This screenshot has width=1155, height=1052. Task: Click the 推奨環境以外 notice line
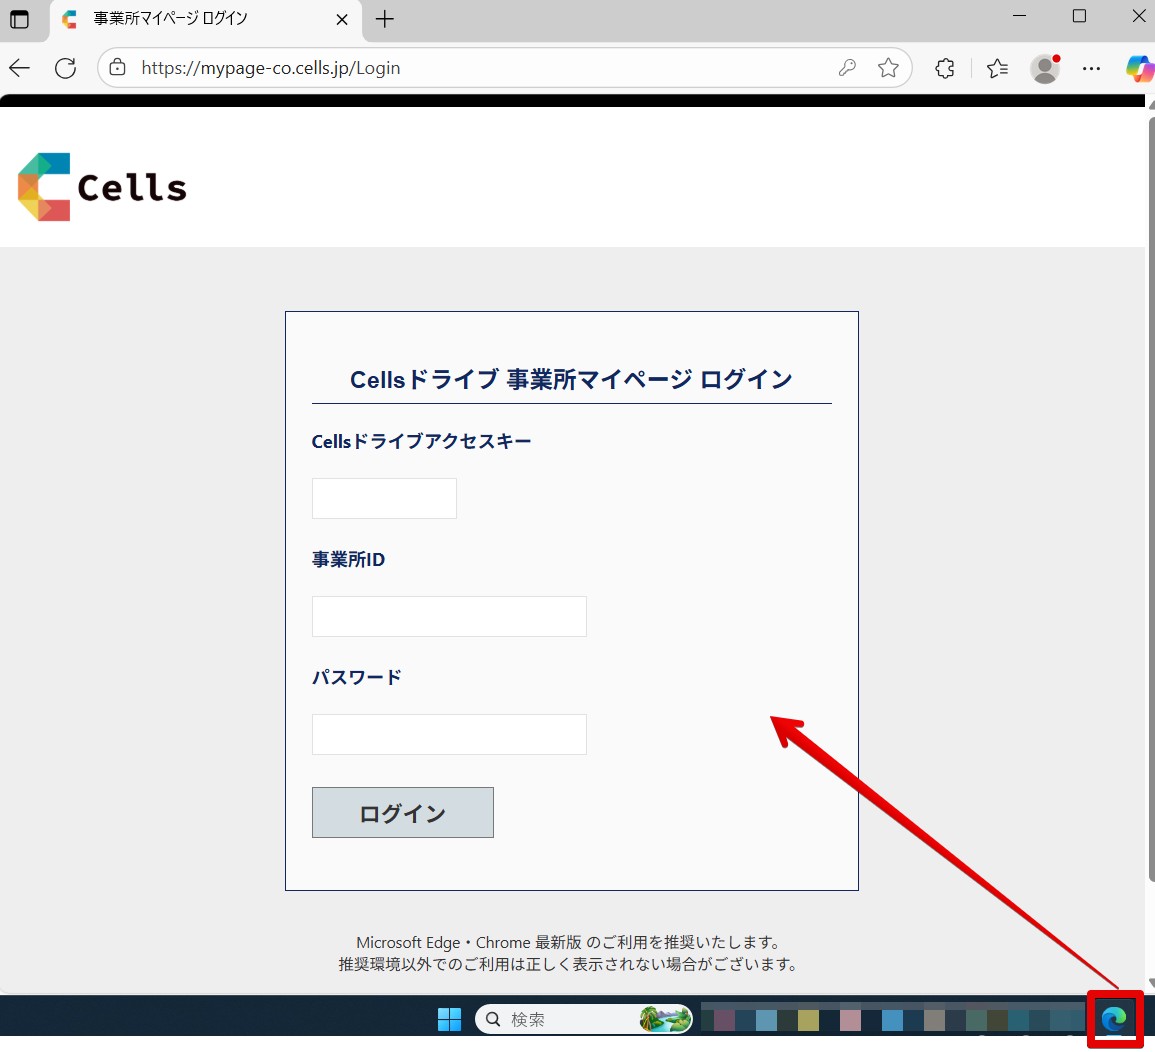pos(568,964)
